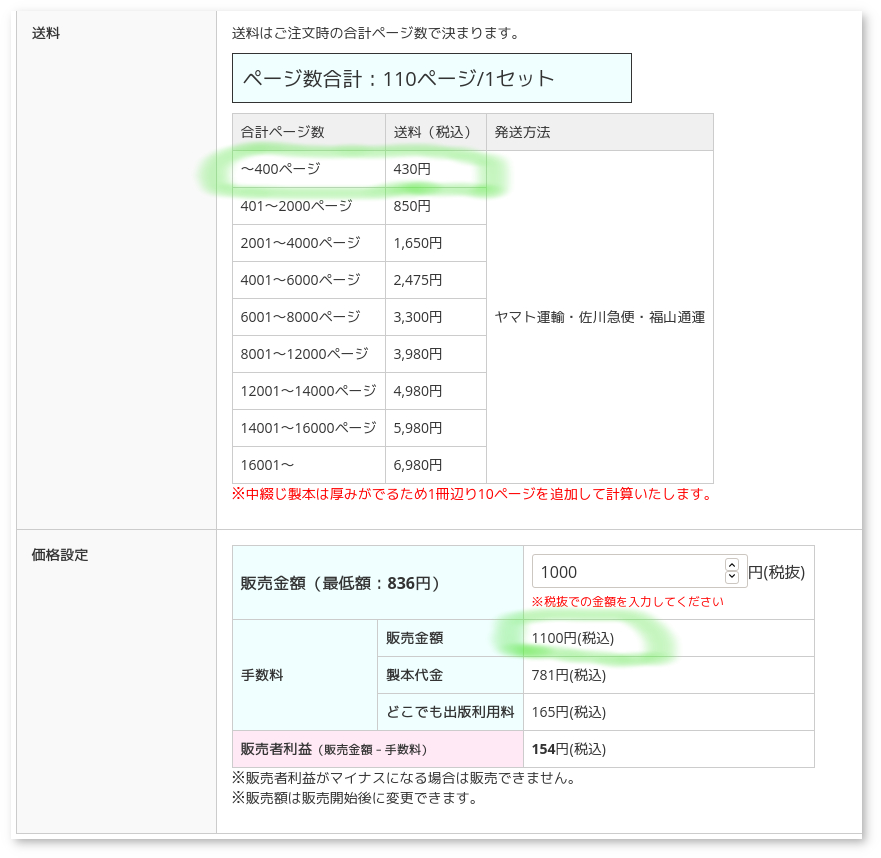Viewport: 881px width, 858px height.
Task: Click the price increment up stepper arrow
Action: click(731, 565)
